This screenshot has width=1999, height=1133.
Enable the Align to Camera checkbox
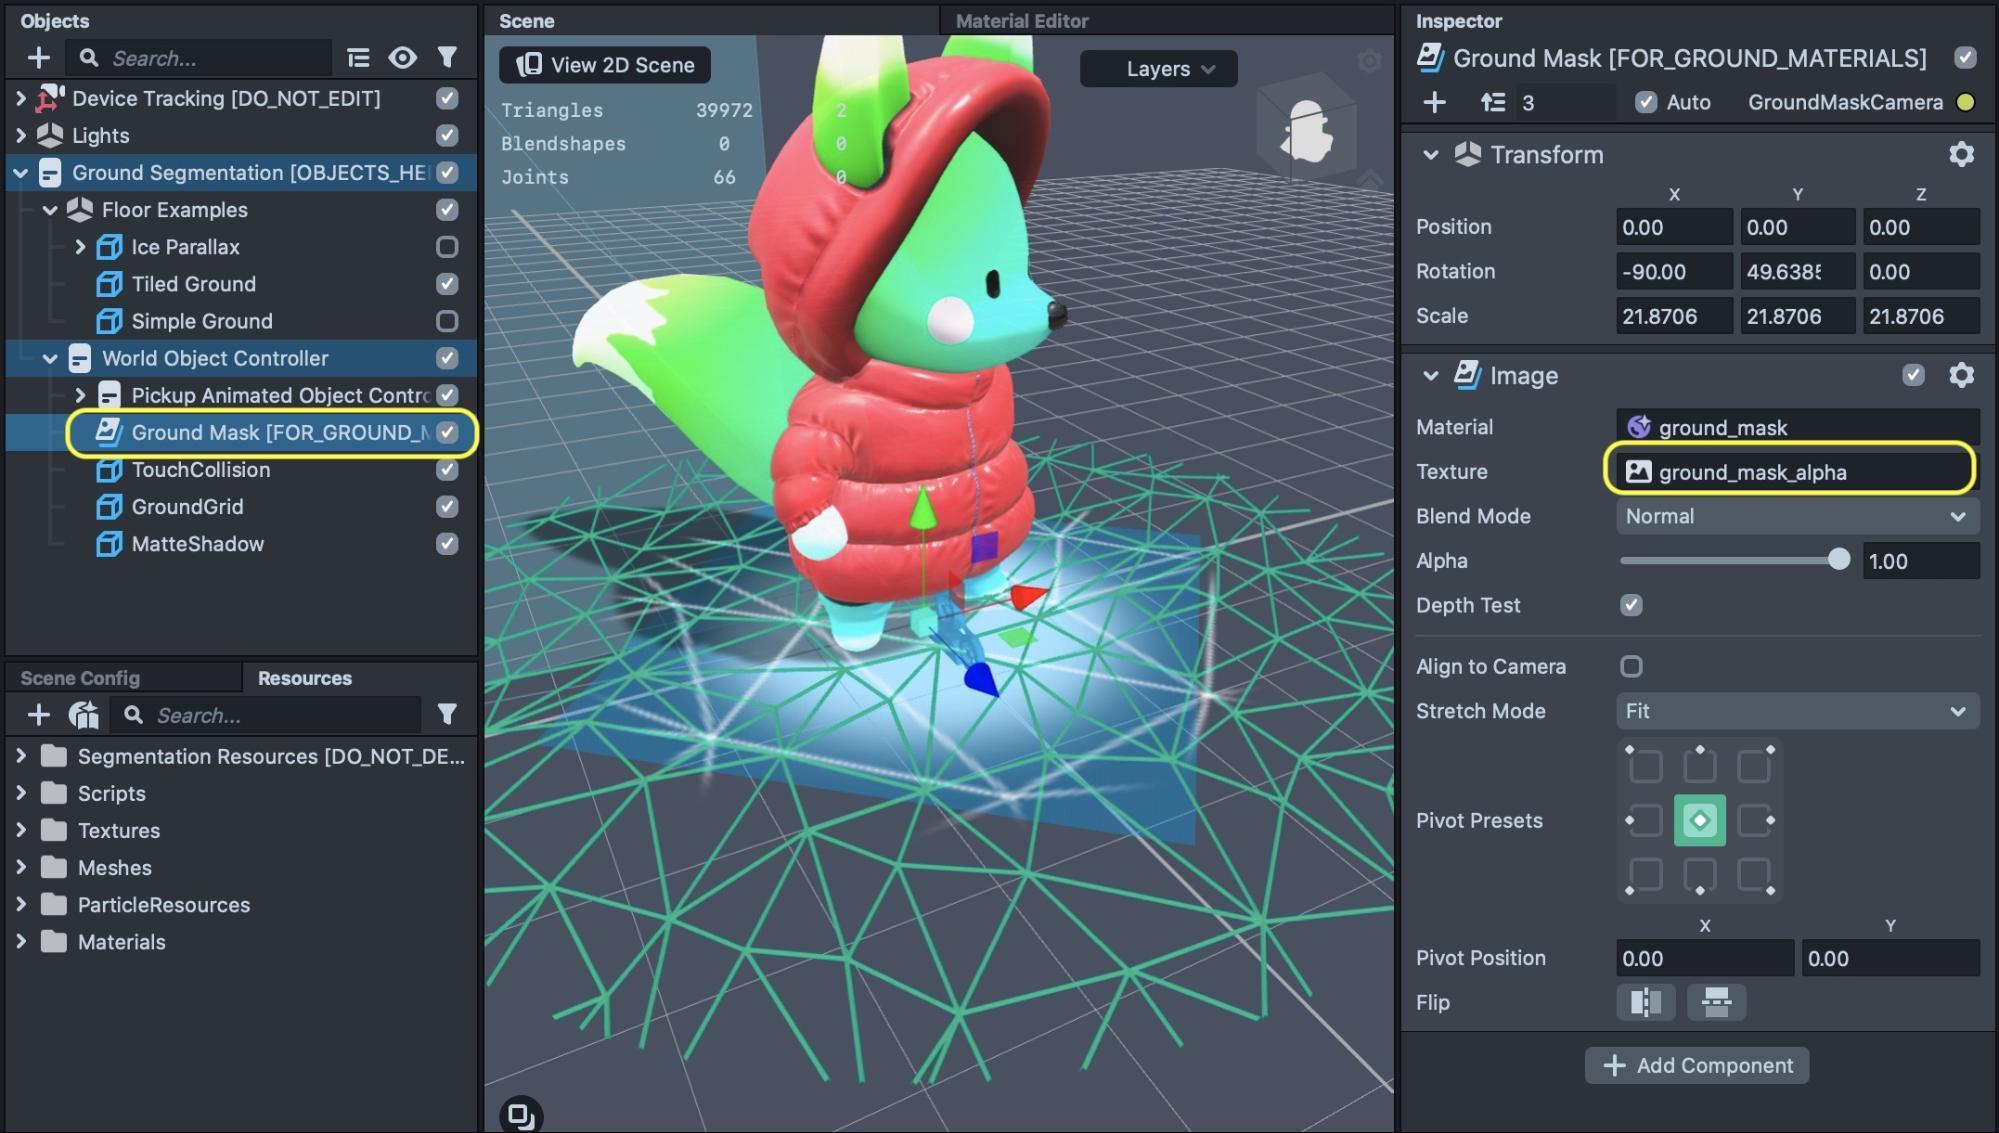tap(1631, 666)
